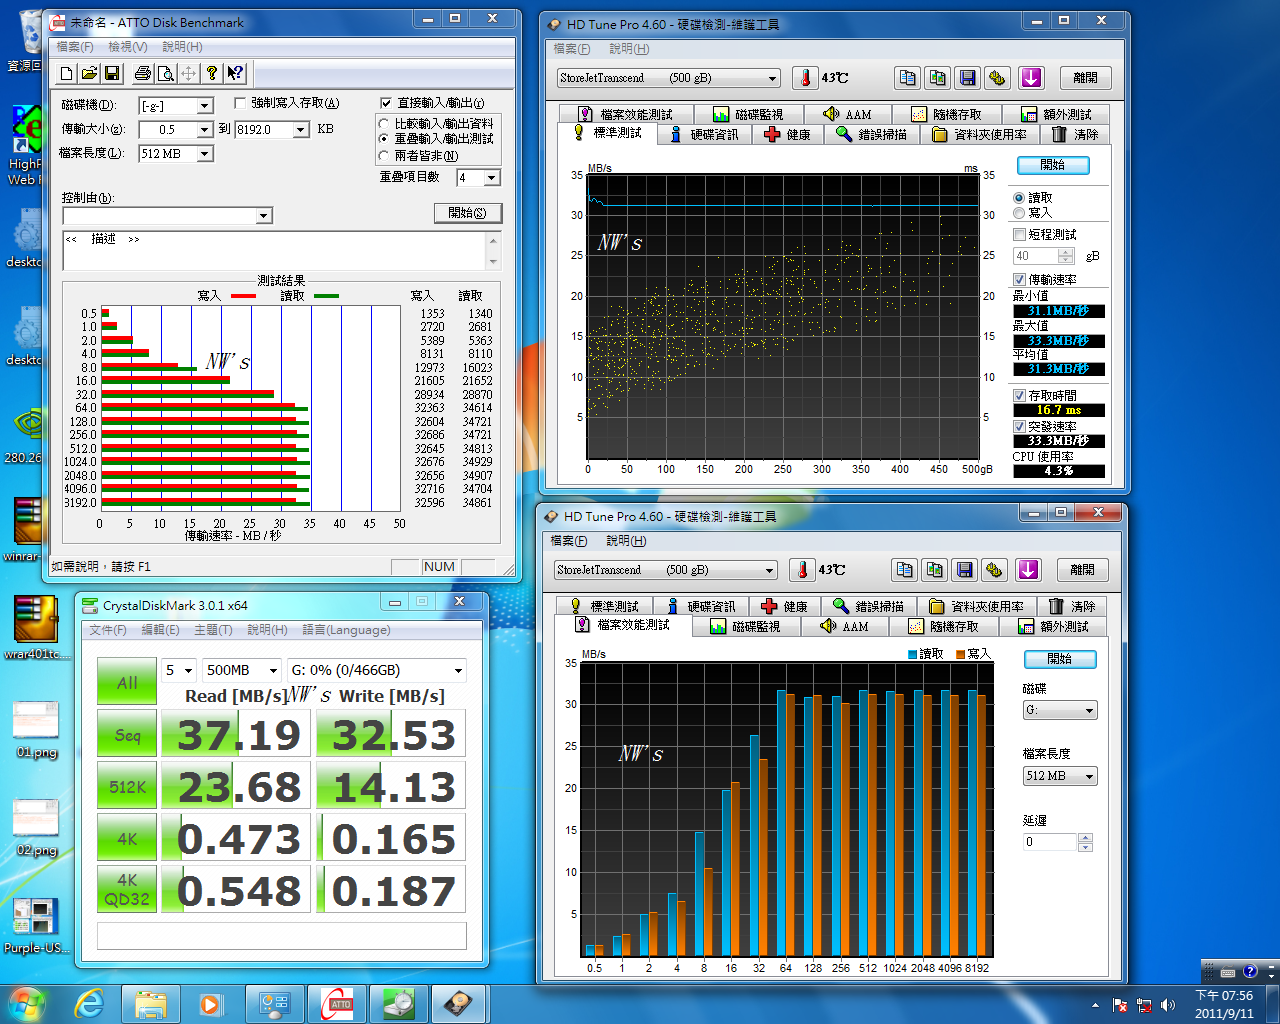Print results with ATTO printer icon
The height and width of the screenshot is (1024, 1280).
tap(143, 73)
